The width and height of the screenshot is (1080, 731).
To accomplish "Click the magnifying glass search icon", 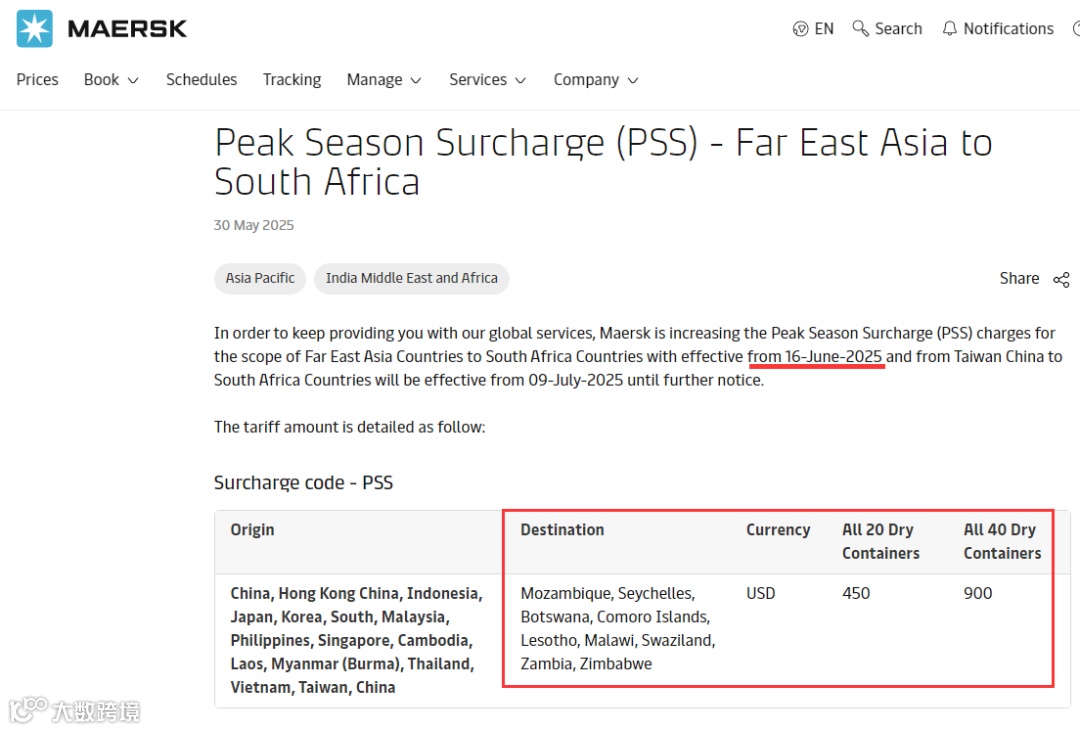I will [x=860, y=29].
